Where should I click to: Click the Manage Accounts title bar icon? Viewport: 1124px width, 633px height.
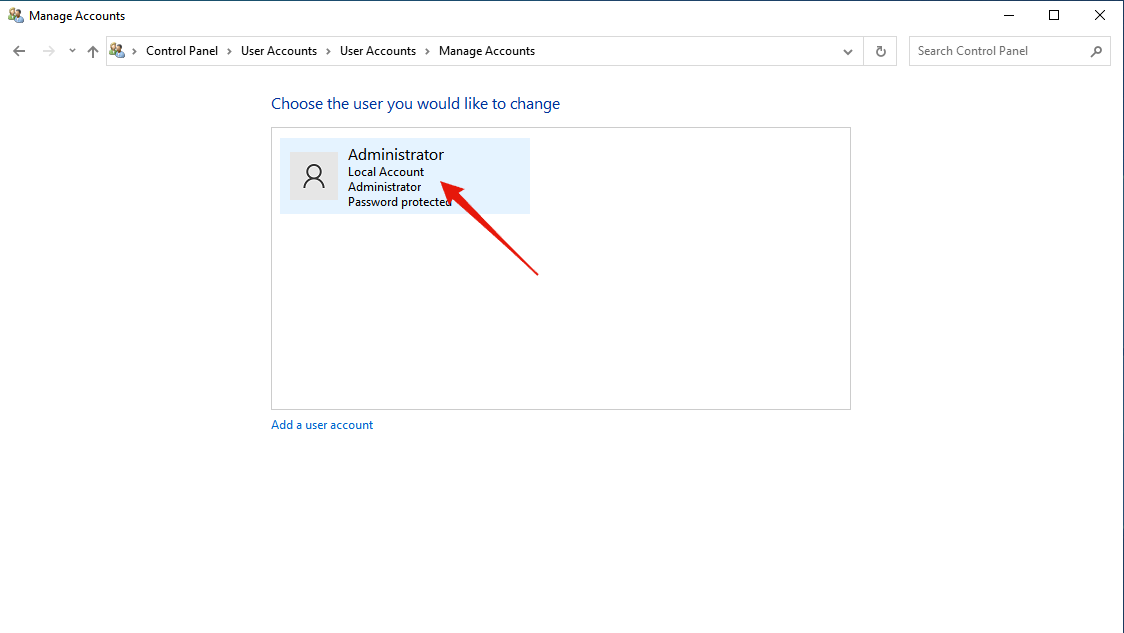16,15
